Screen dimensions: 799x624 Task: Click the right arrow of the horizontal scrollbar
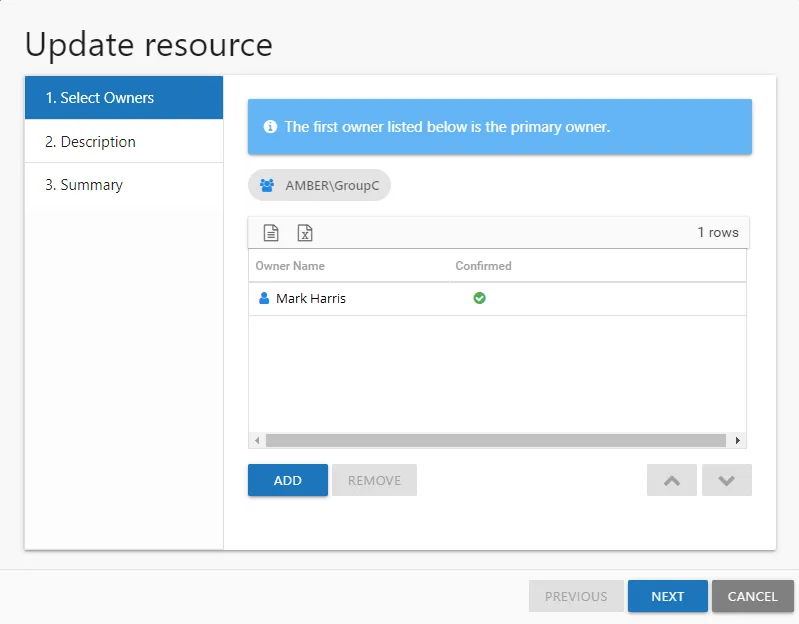[x=737, y=440]
